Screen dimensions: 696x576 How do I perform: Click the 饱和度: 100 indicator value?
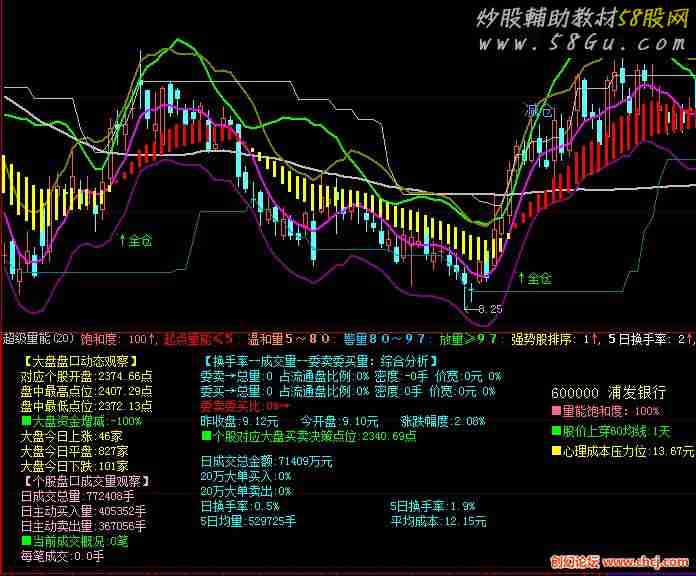click(118, 339)
